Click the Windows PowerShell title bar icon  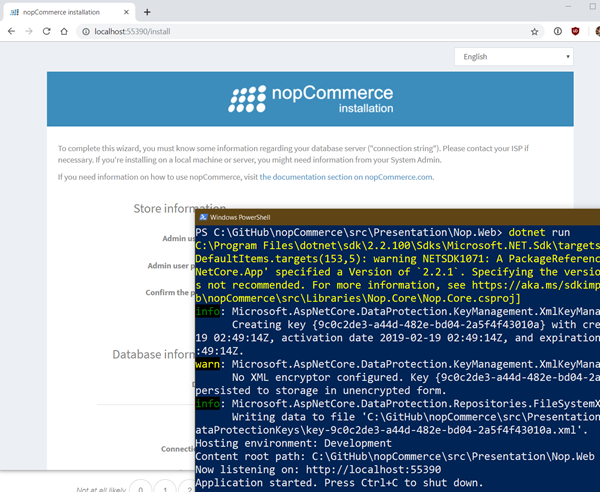click(203, 217)
